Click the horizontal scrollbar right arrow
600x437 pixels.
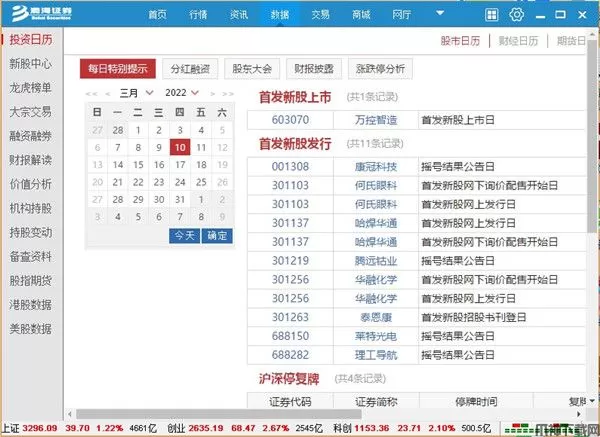579,414
